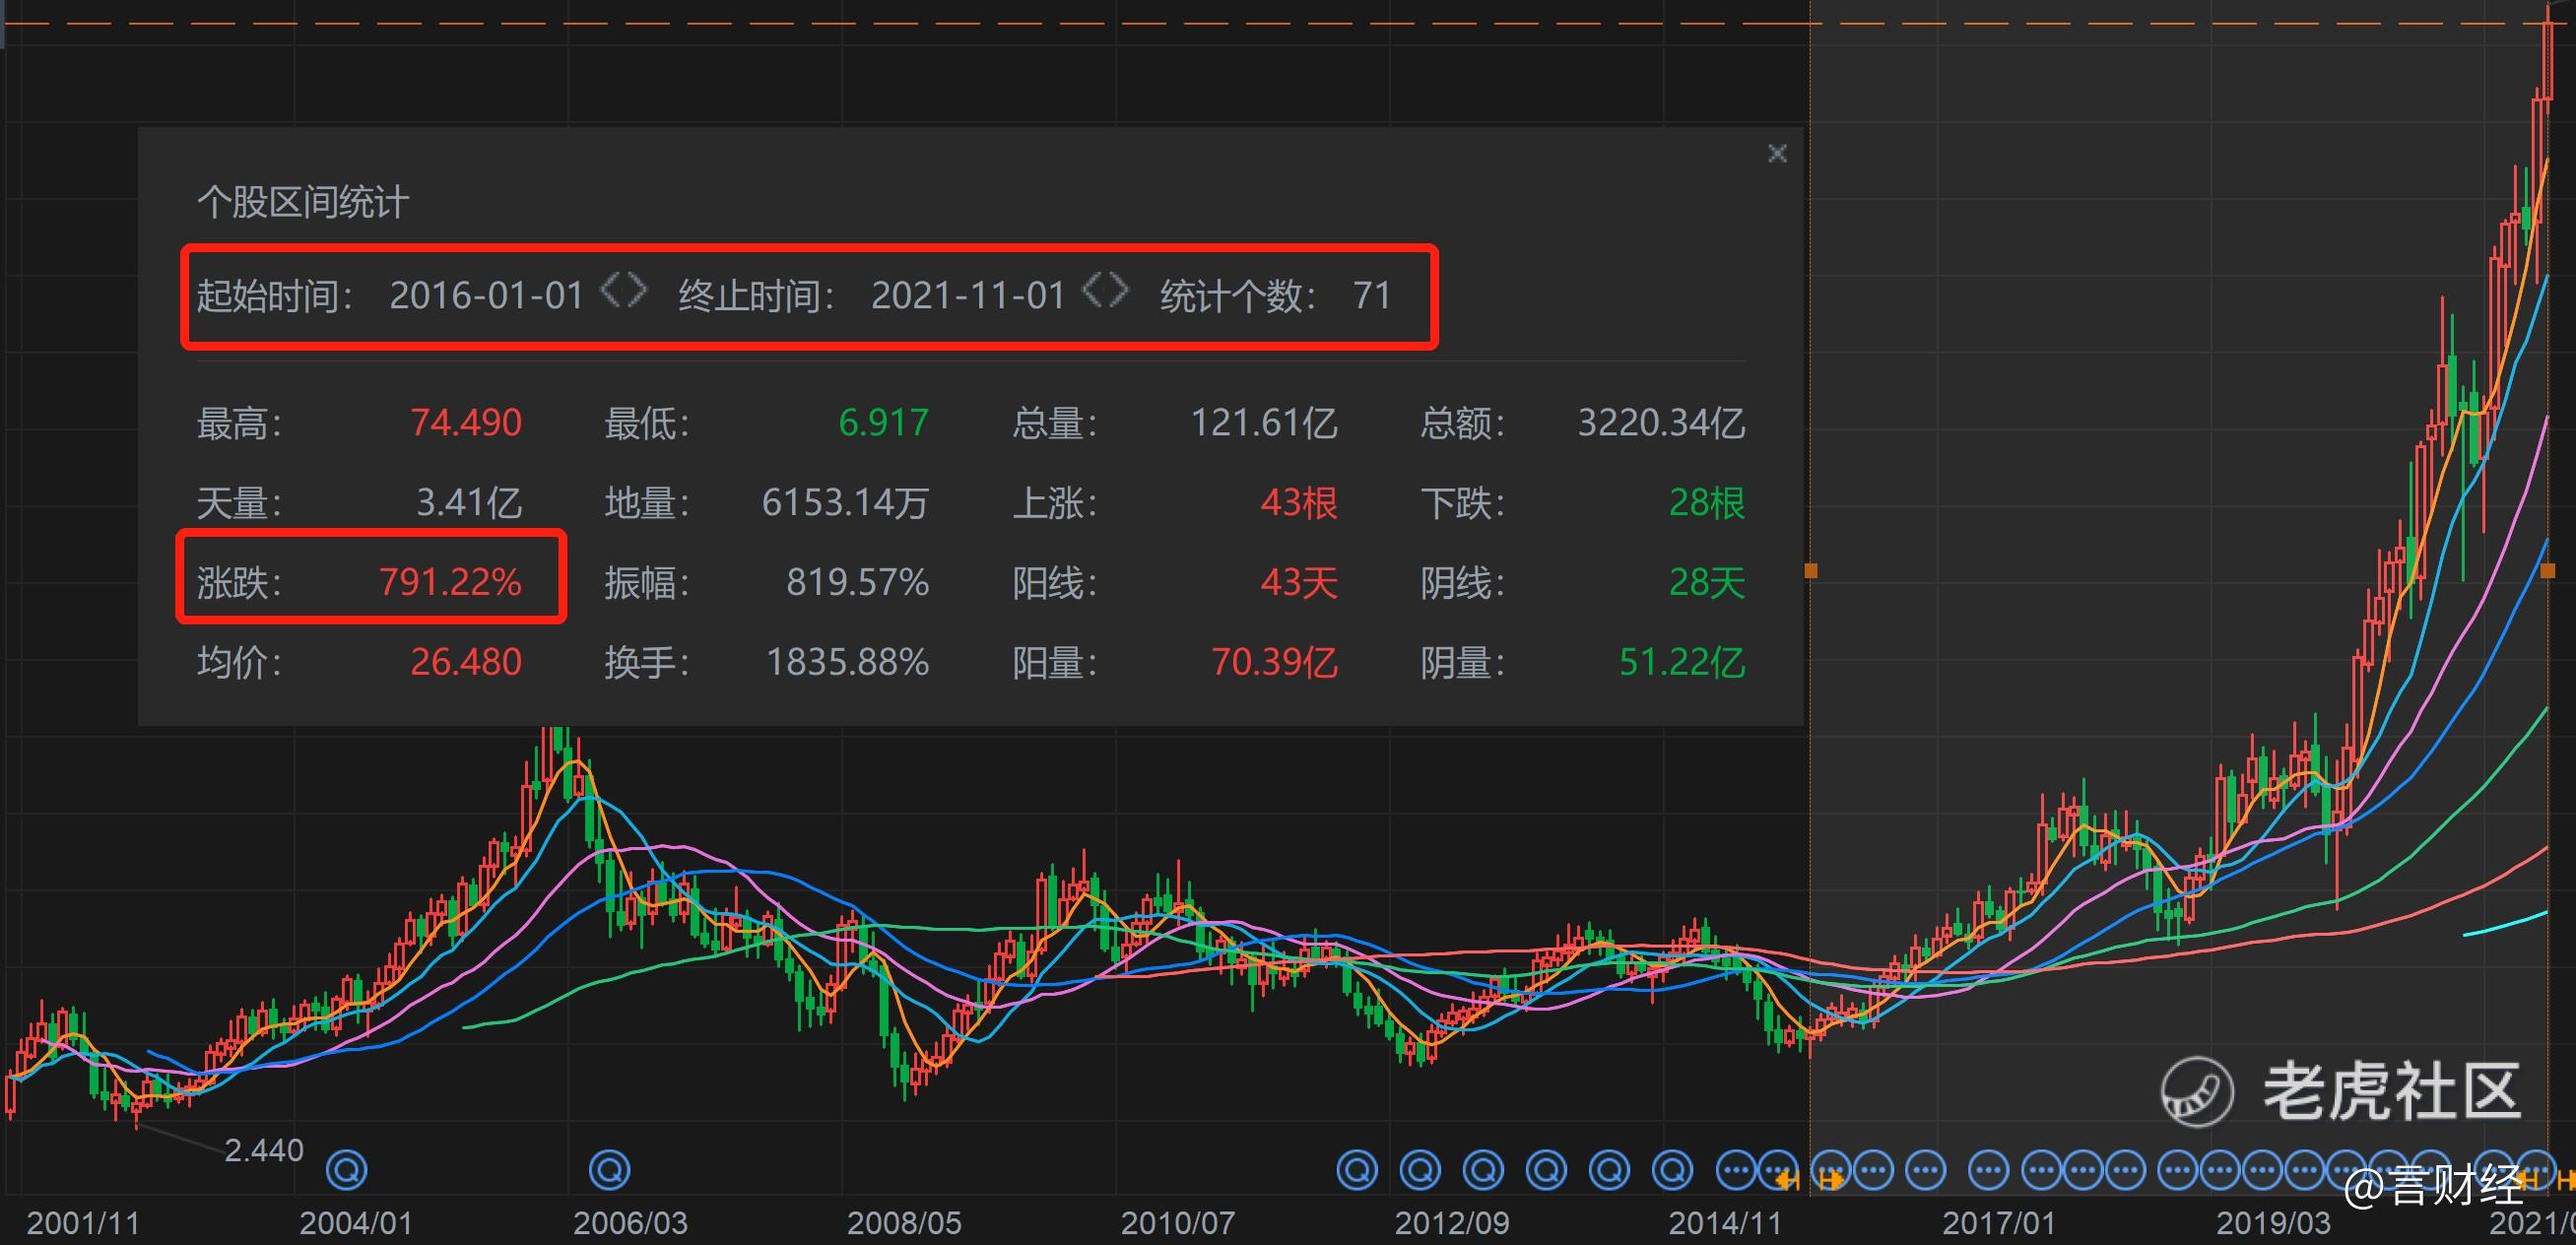The width and height of the screenshot is (2576, 1245).
Task: Click the orange right-pointing range arrow near 2014/11
Action: click(x=1831, y=1182)
